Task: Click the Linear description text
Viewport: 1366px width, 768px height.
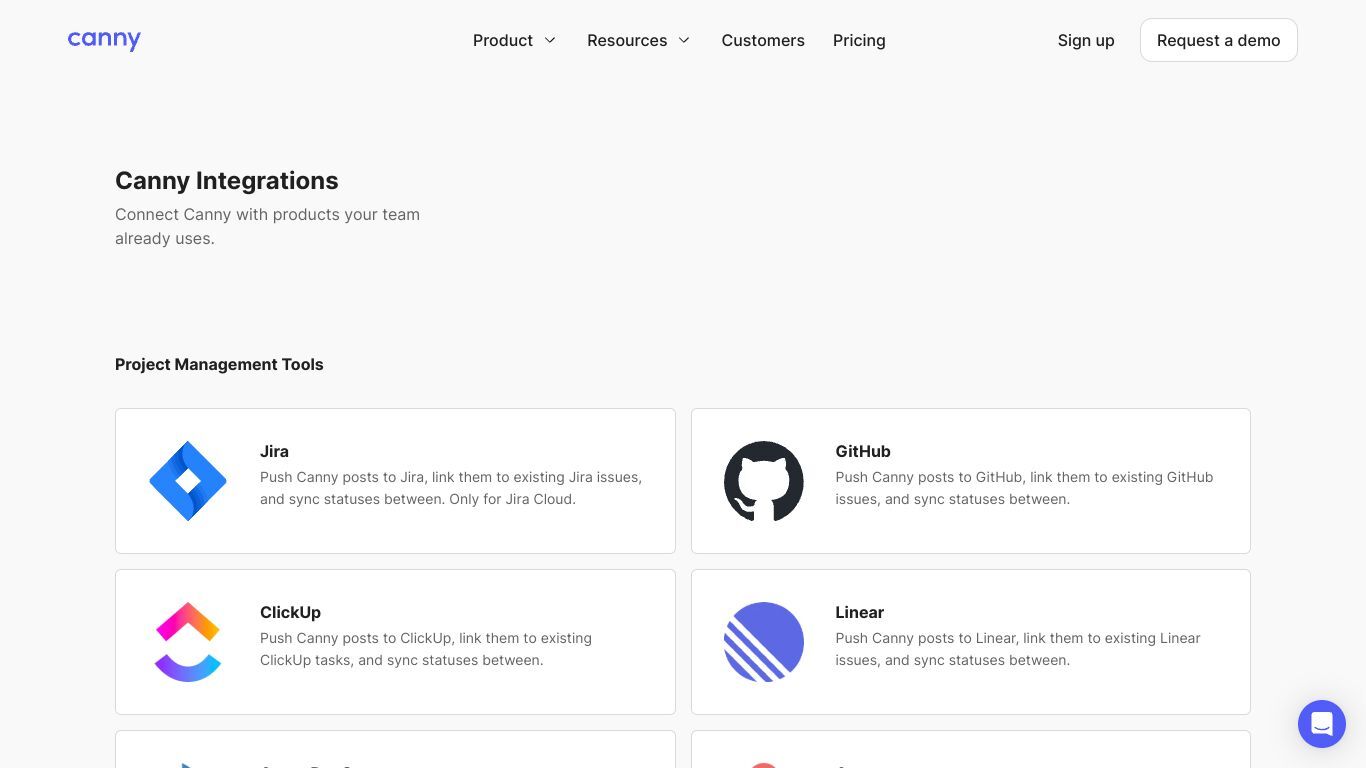Action: pyautogui.click(x=1018, y=649)
